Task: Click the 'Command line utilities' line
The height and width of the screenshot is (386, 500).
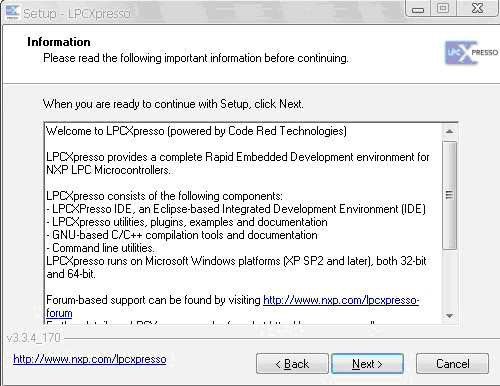Action: [x=100, y=248]
